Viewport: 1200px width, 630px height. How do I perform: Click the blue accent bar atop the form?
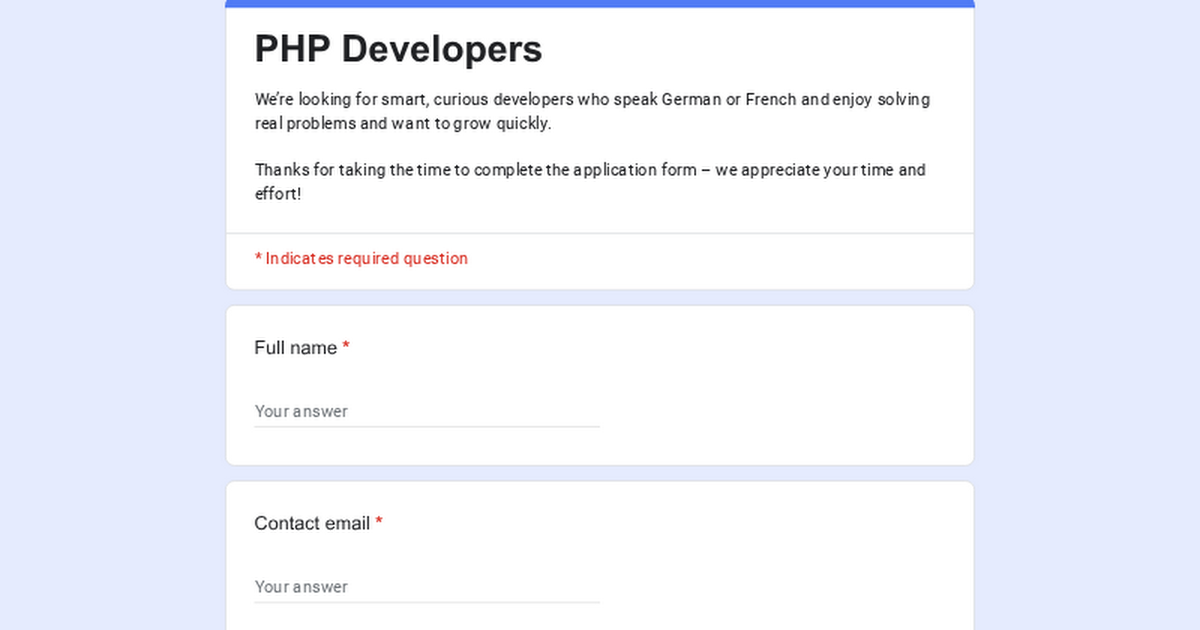click(600, 3)
